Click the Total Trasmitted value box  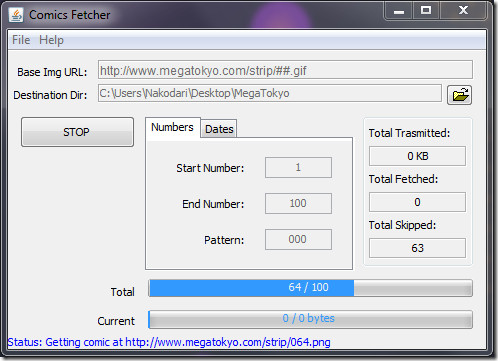(417, 156)
